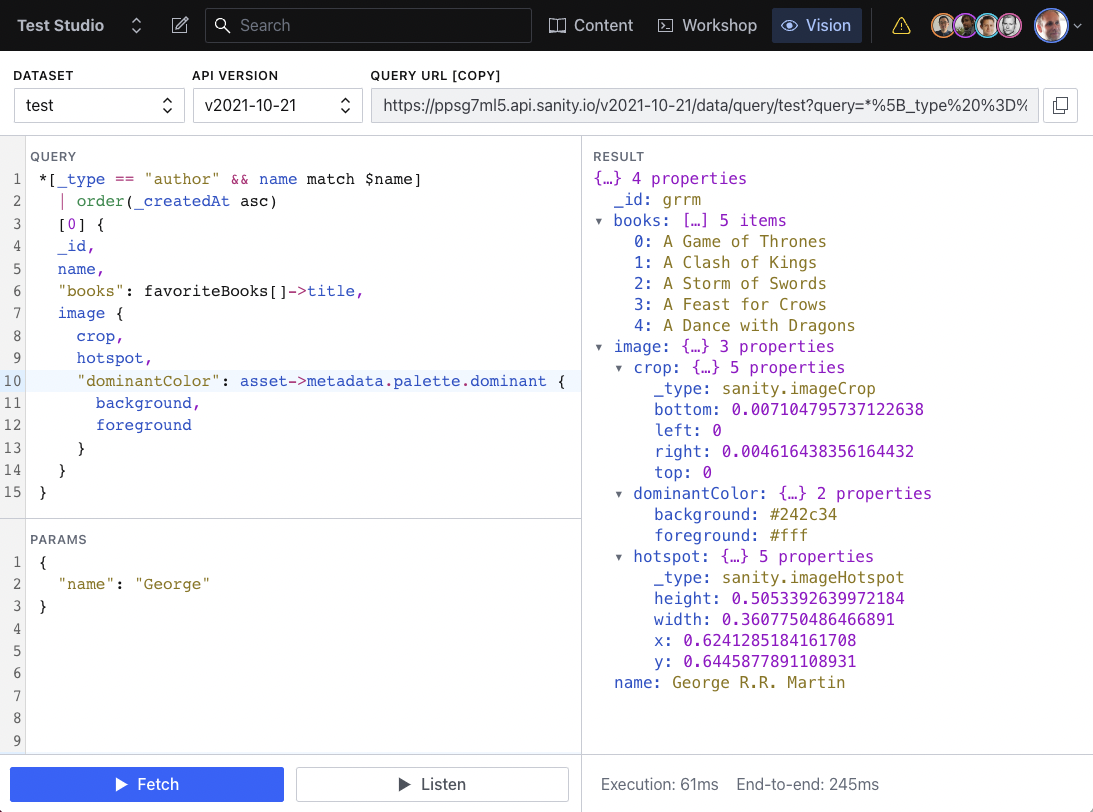Open the DATASET dropdown showing test
1093x812 pixels.
(98, 105)
